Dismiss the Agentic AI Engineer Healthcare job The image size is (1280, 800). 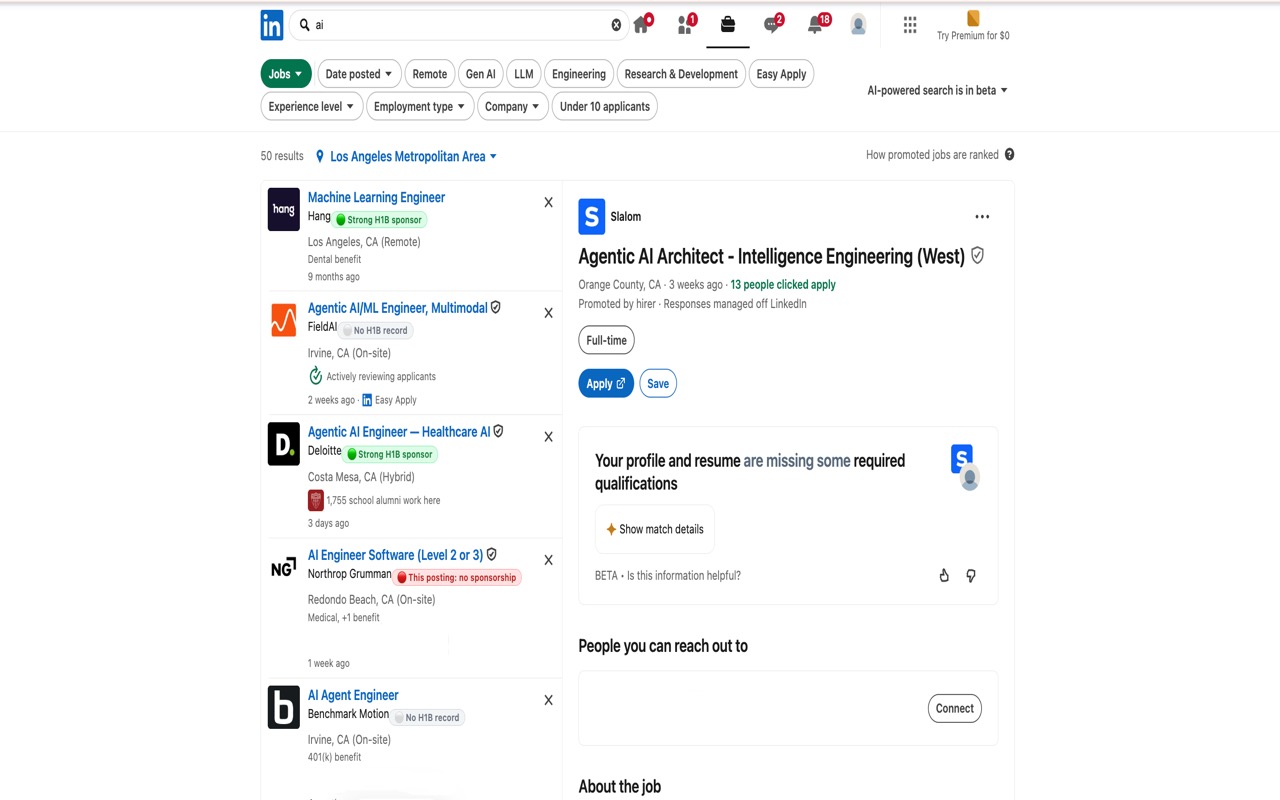(x=548, y=437)
